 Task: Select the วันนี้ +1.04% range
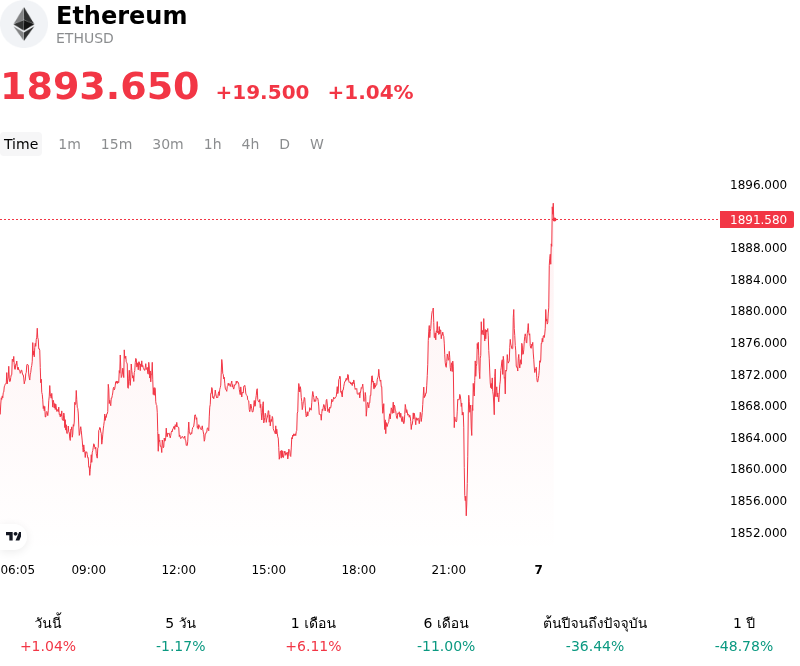coord(48,634)
